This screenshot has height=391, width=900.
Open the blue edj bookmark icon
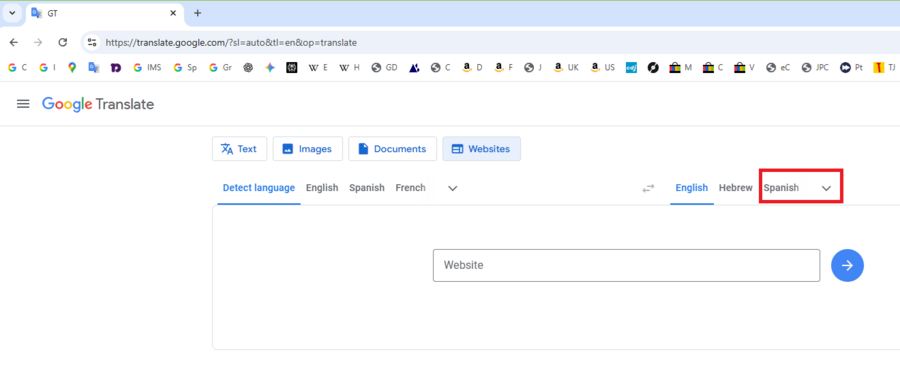[631, 68]
